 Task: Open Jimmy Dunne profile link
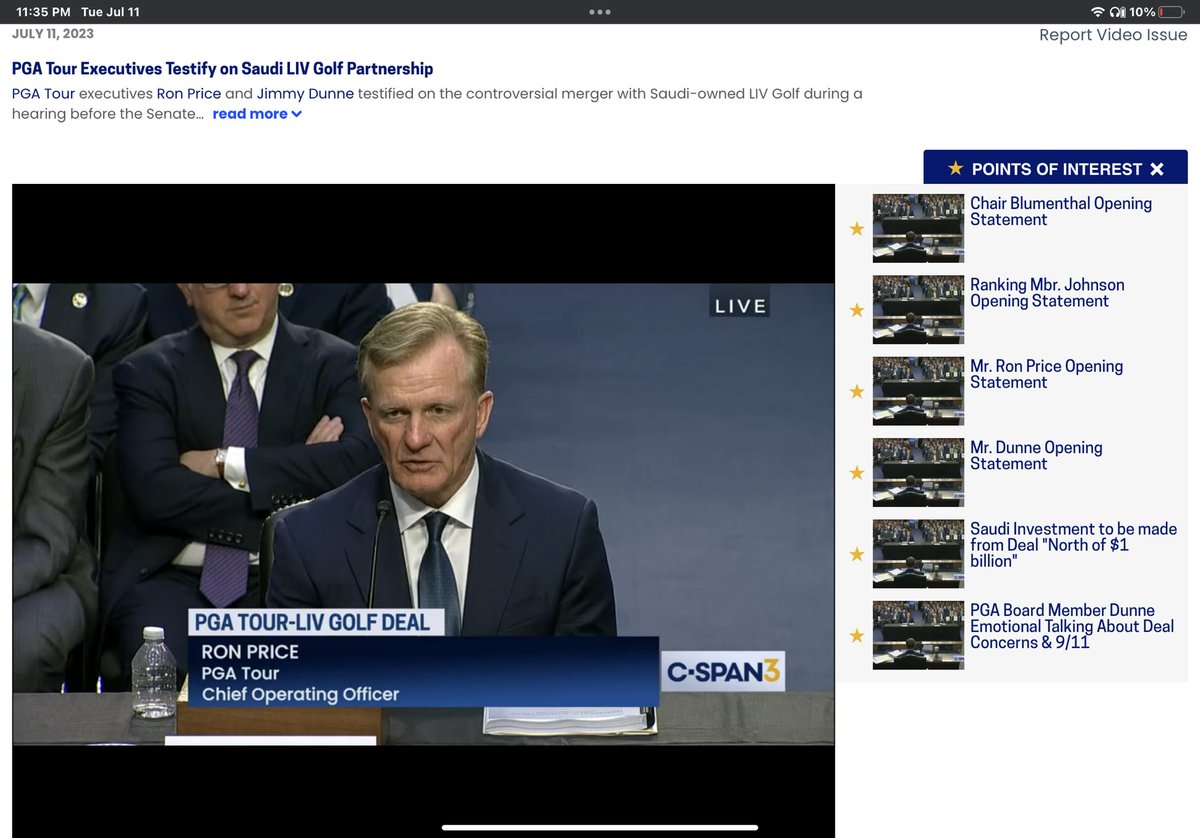coord(305,94)
